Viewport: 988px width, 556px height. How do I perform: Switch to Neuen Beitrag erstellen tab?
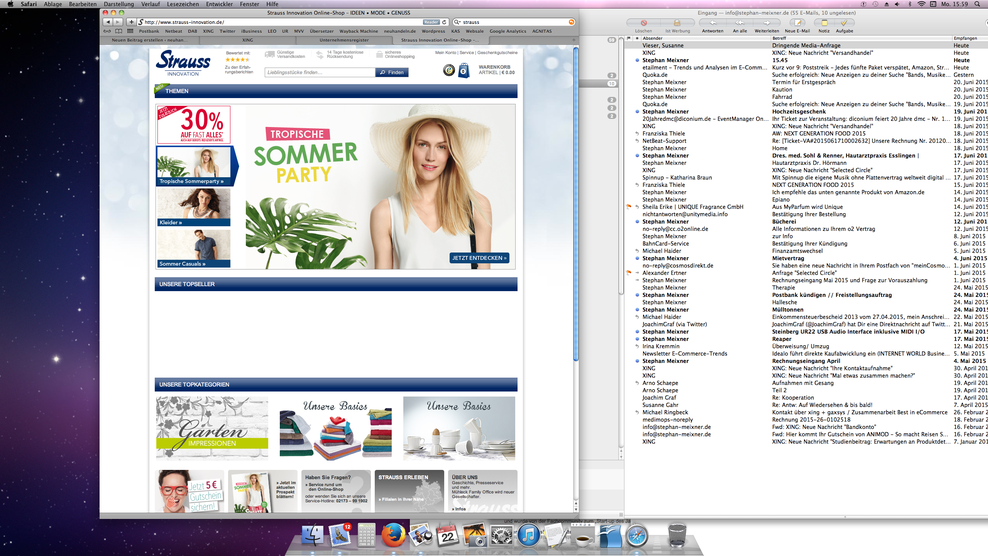click(149, 40)
